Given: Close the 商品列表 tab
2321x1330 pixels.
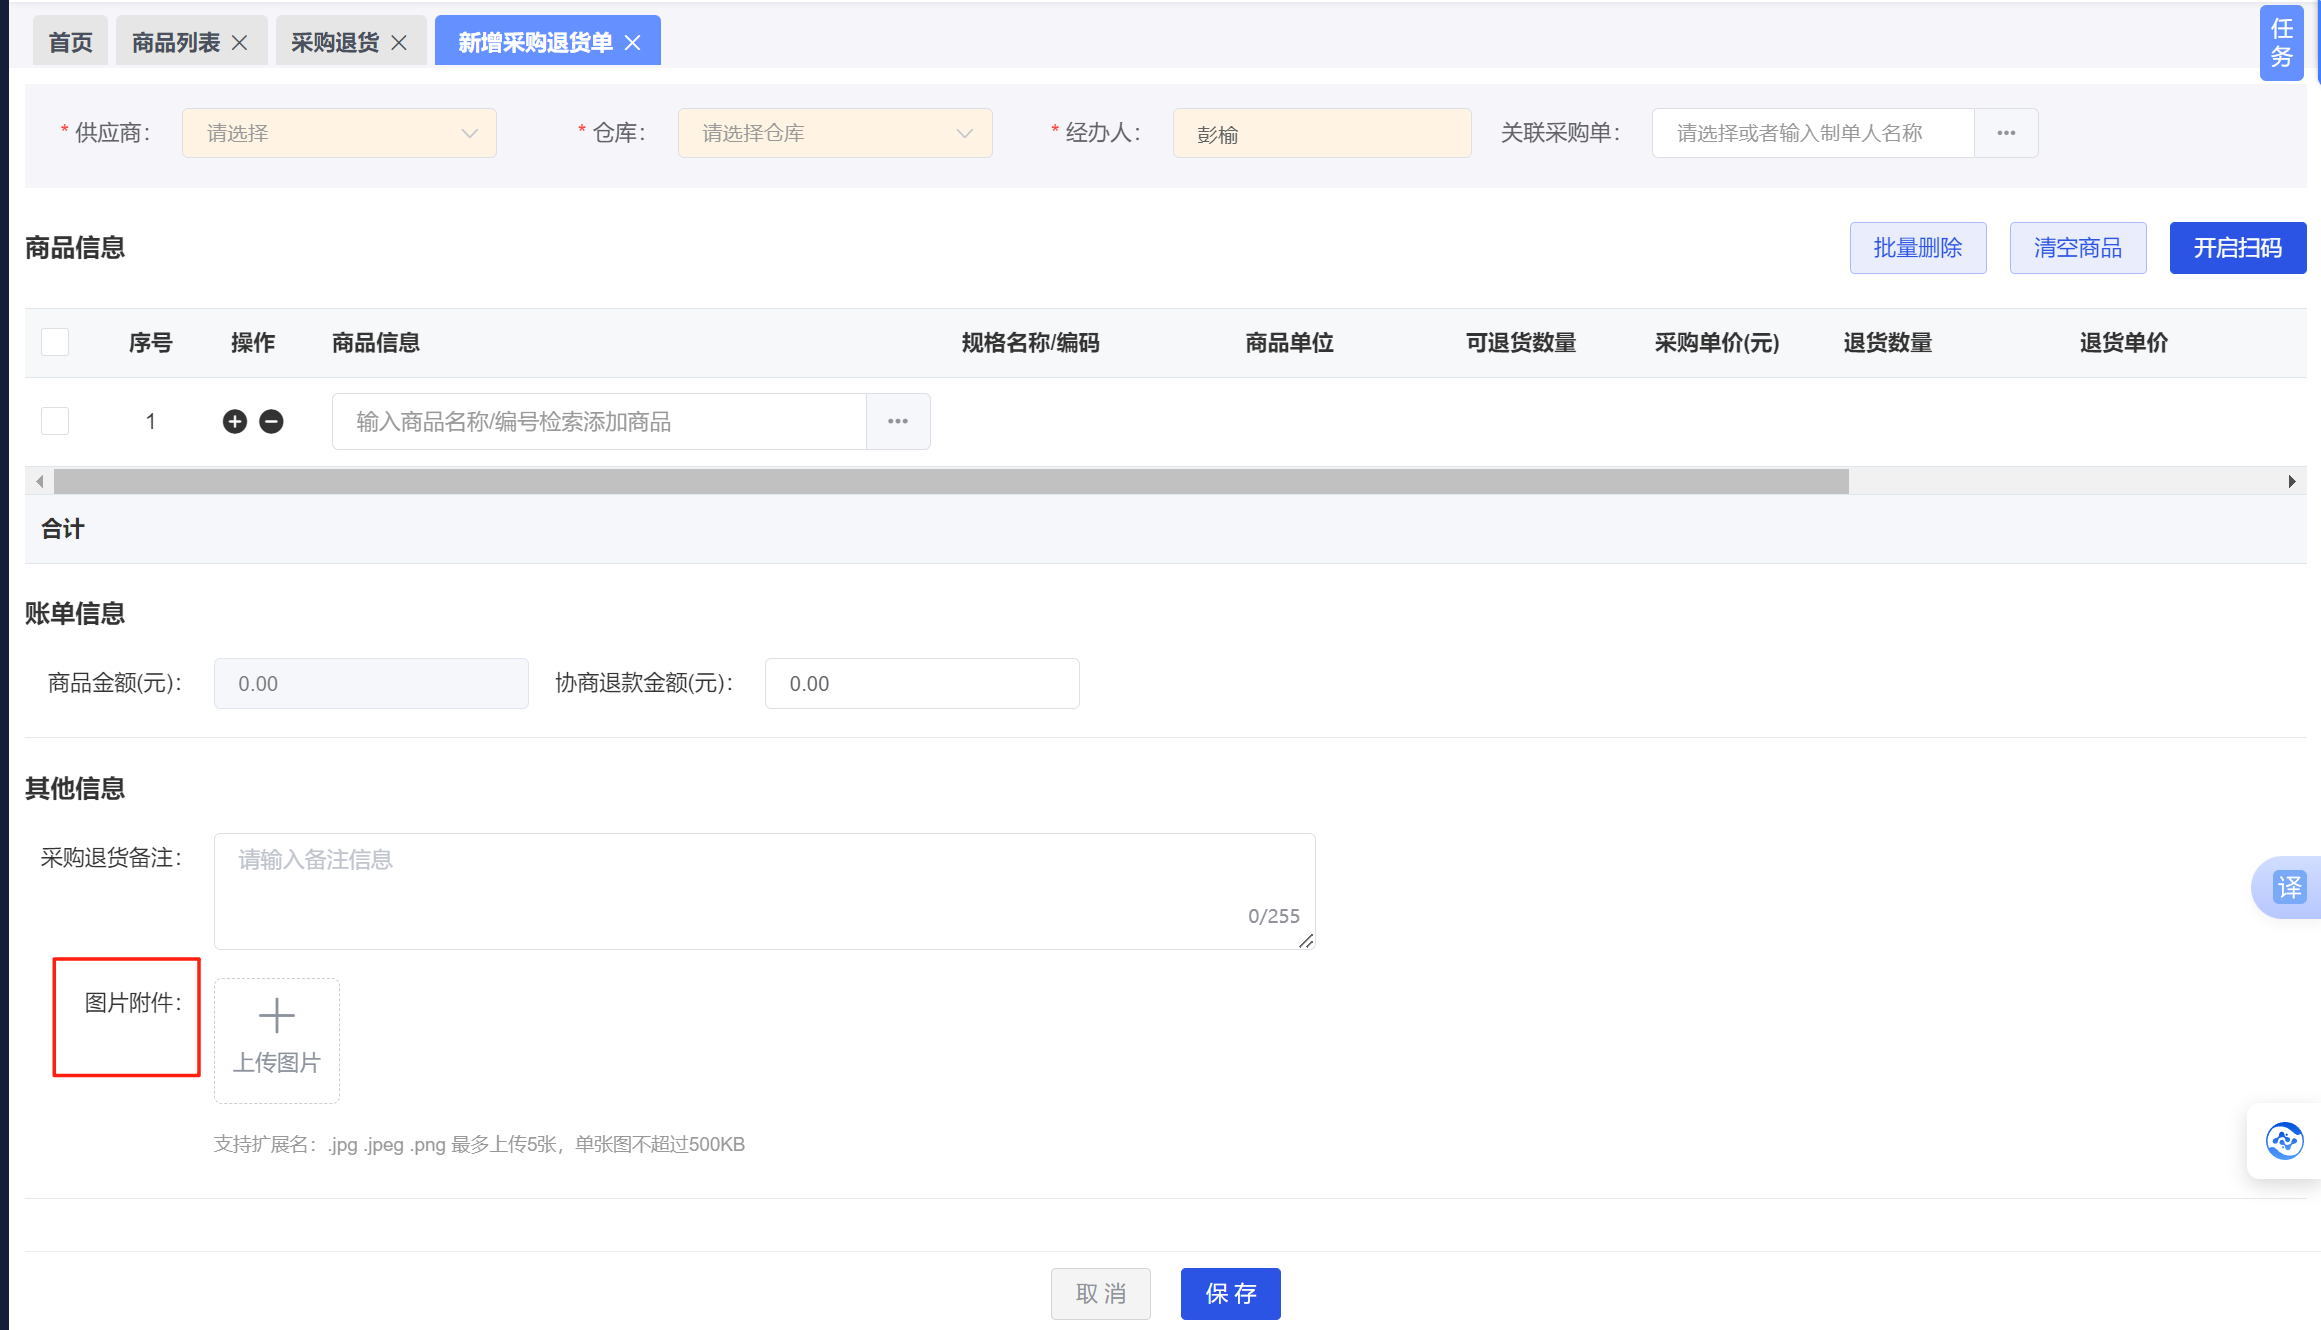Looking at the screenshot, I should point(240,42).
